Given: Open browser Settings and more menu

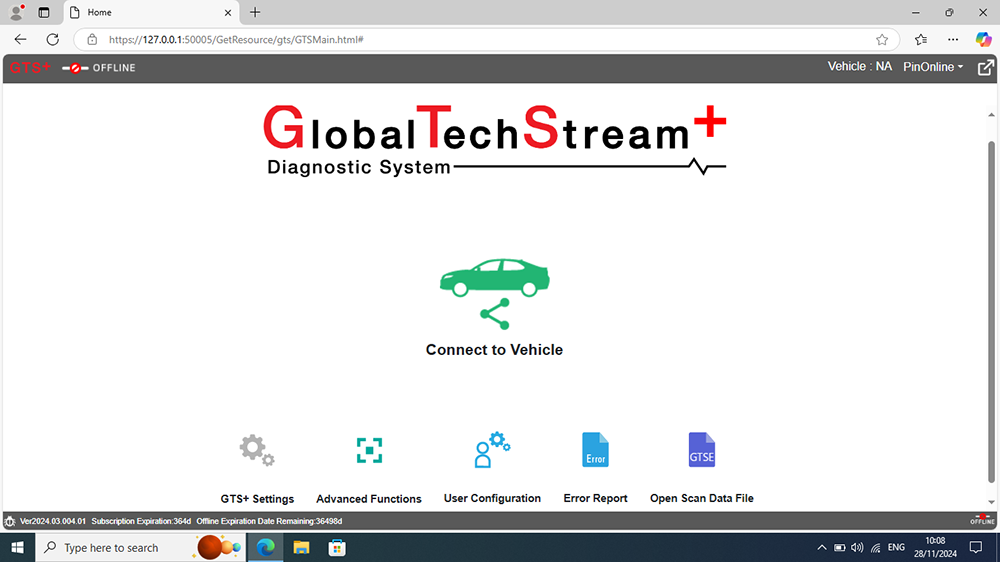Looking at the screenshot, I should 953,40.
